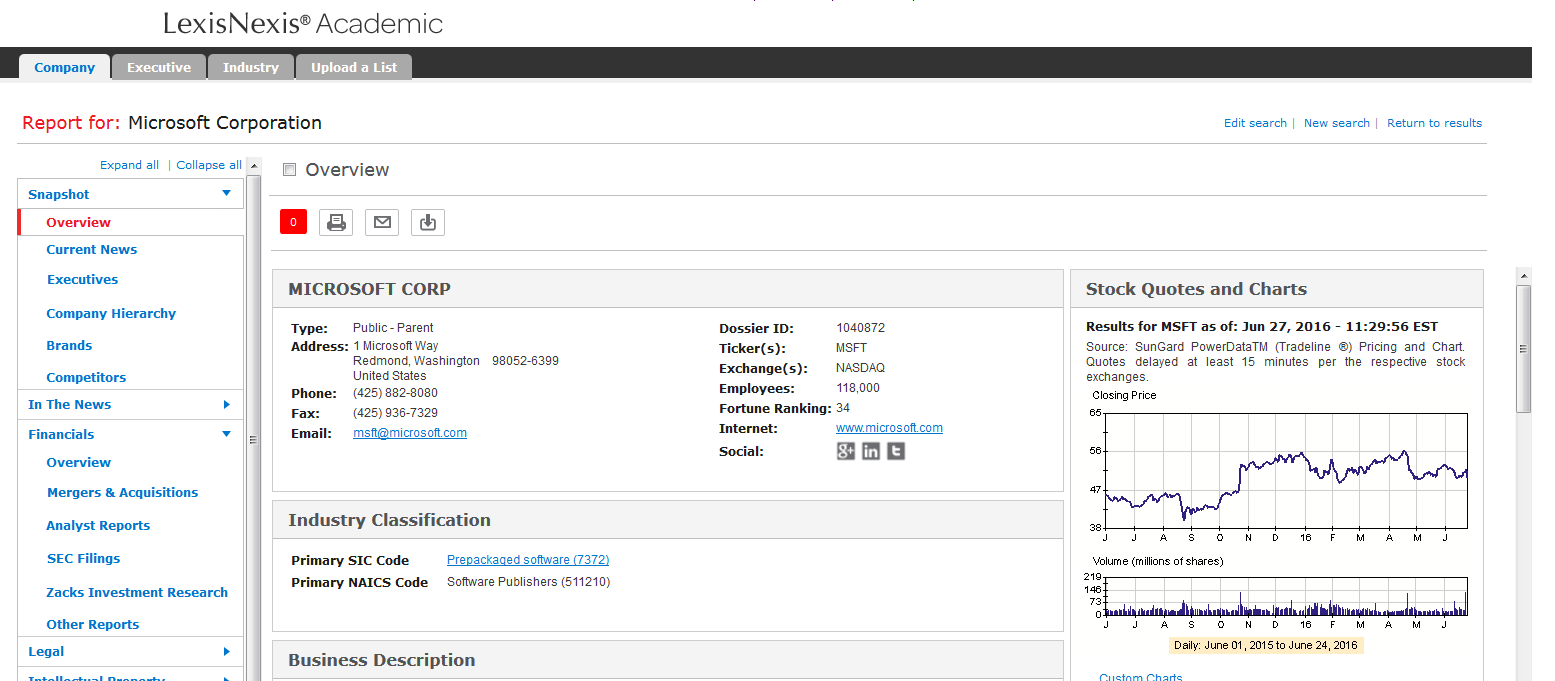Image resolution: width=1555 pixels, height=681 pixels.
Task: Click the print icon in toolbar
Action: coord(336,222)
